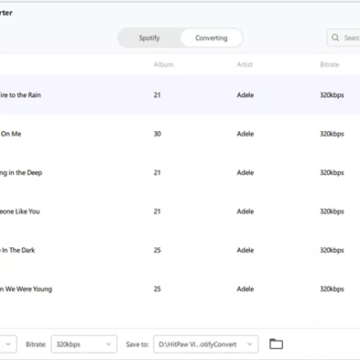Open the Bitrate 320kbps dropdown

pos(84,344)
